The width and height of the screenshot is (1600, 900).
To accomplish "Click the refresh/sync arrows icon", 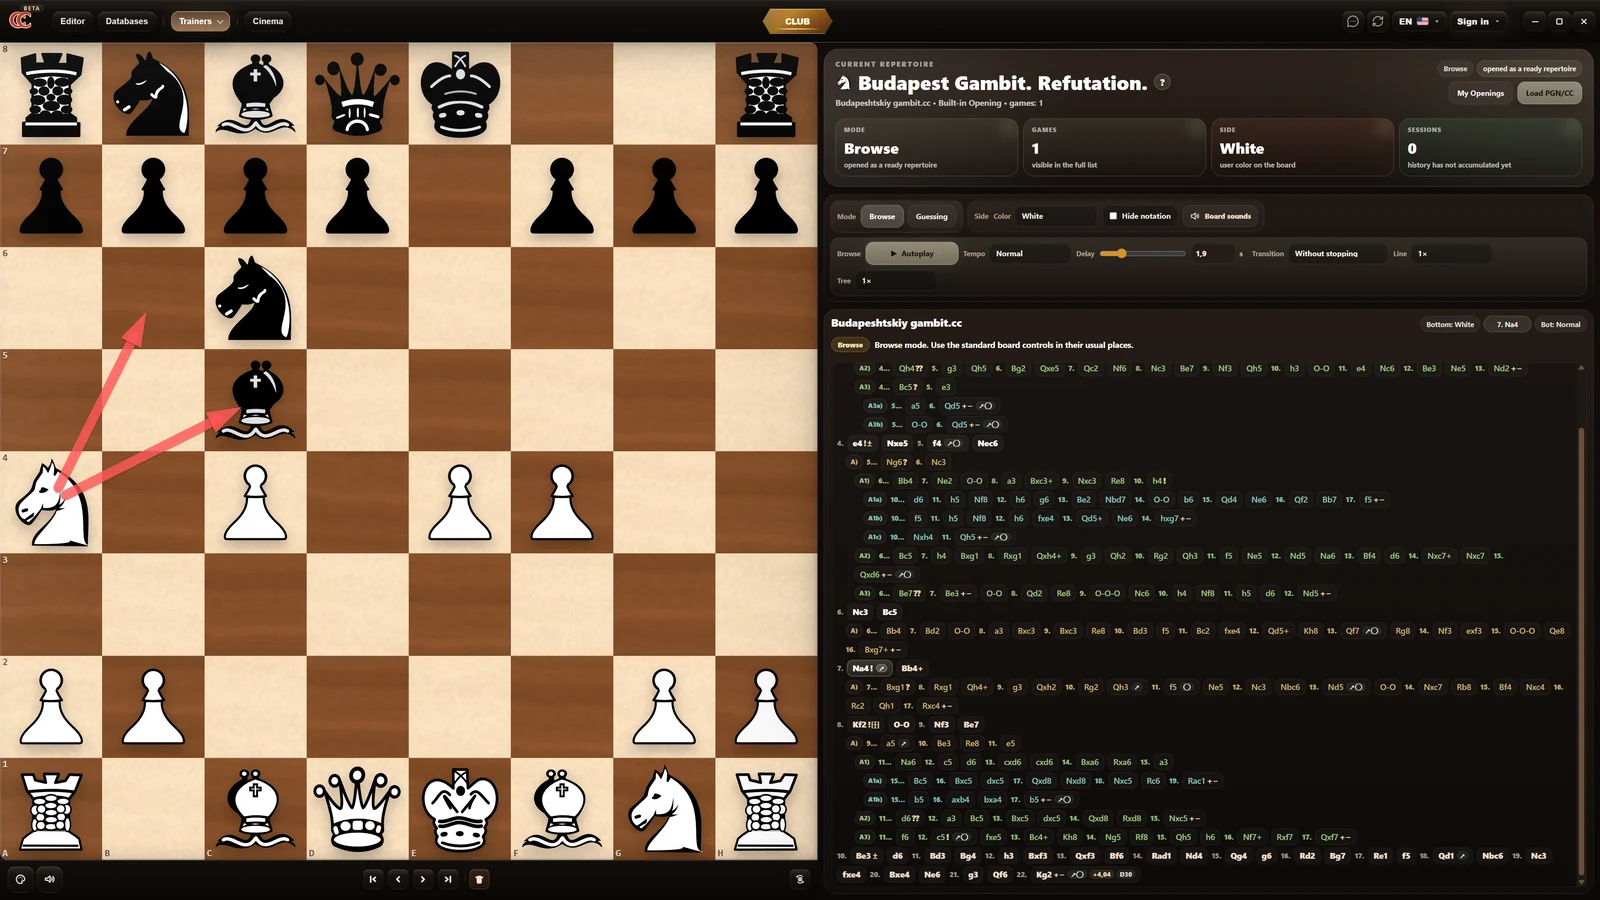I will (x=1378, y=21).
